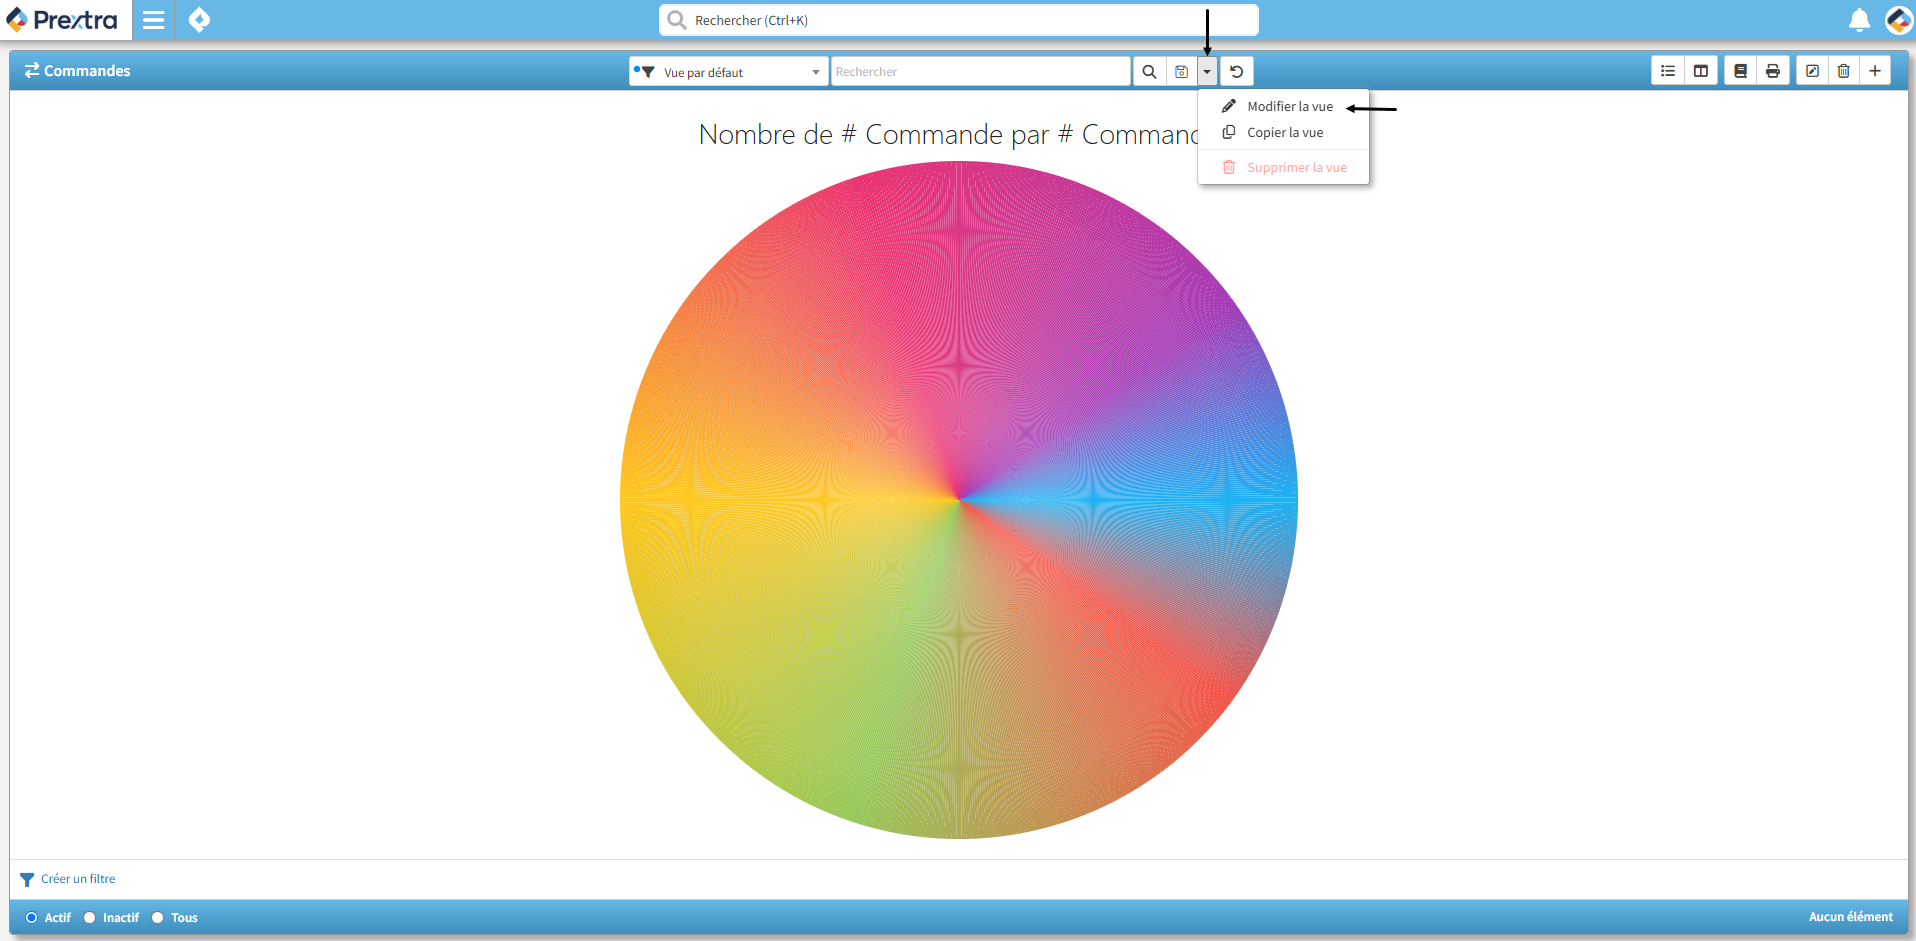Image resolution: width=1916 pixels, height=941 pixels.
Task: Switch to list display icon
Action: [1668, 71]
